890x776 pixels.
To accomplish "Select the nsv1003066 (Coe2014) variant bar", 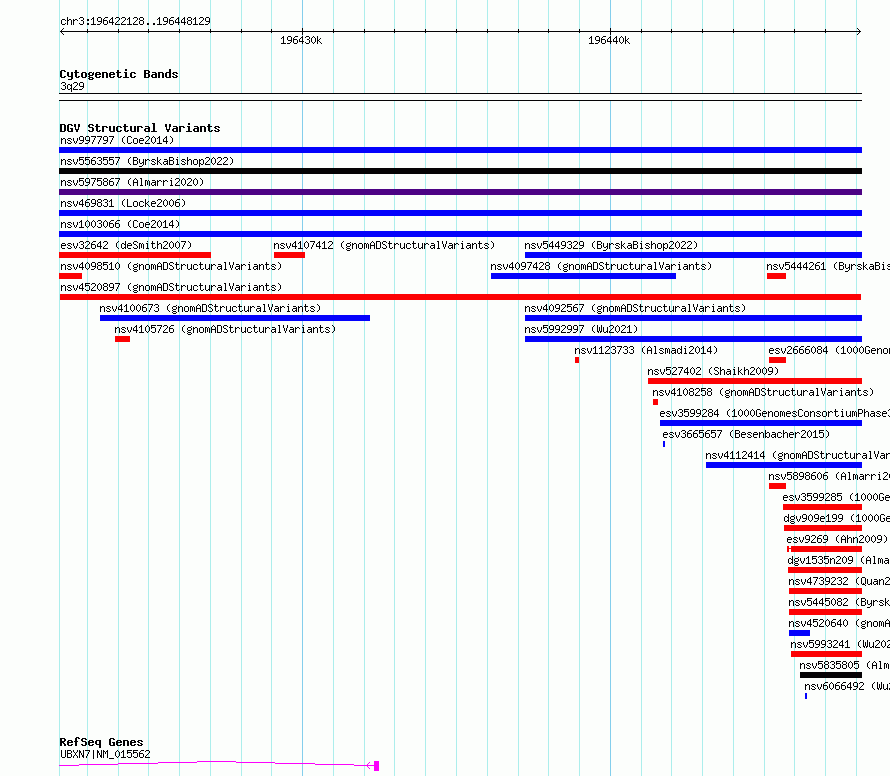I will [460, 234].
